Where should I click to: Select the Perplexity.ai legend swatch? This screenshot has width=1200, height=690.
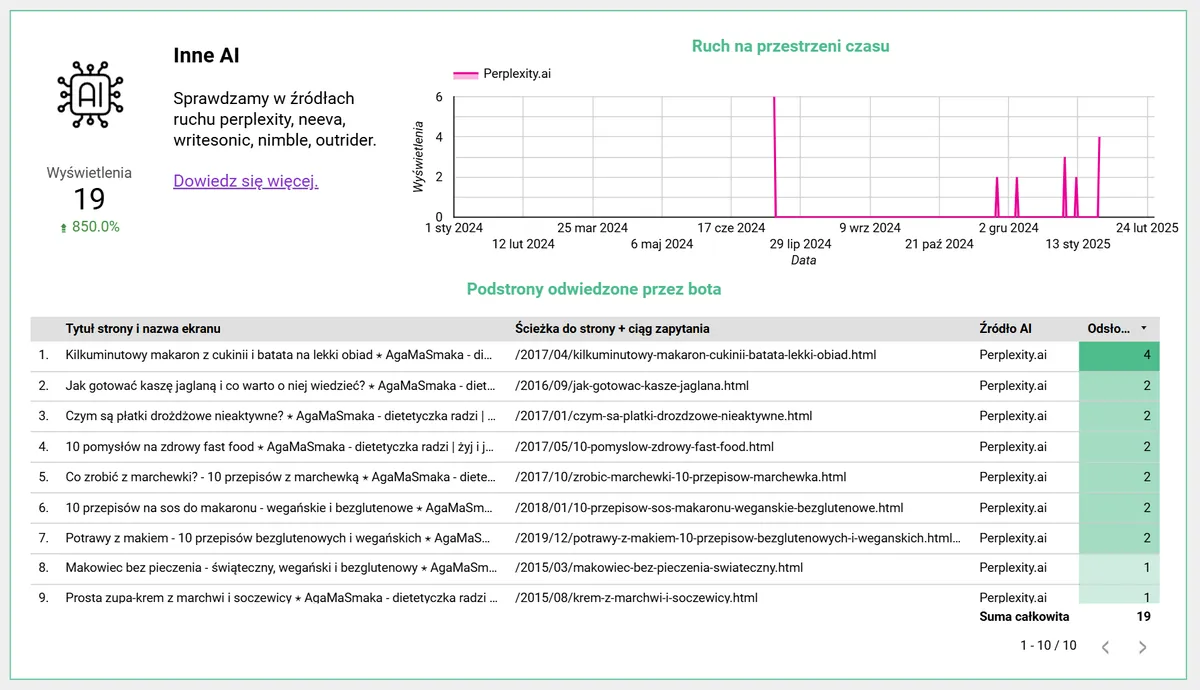point(466,74)
